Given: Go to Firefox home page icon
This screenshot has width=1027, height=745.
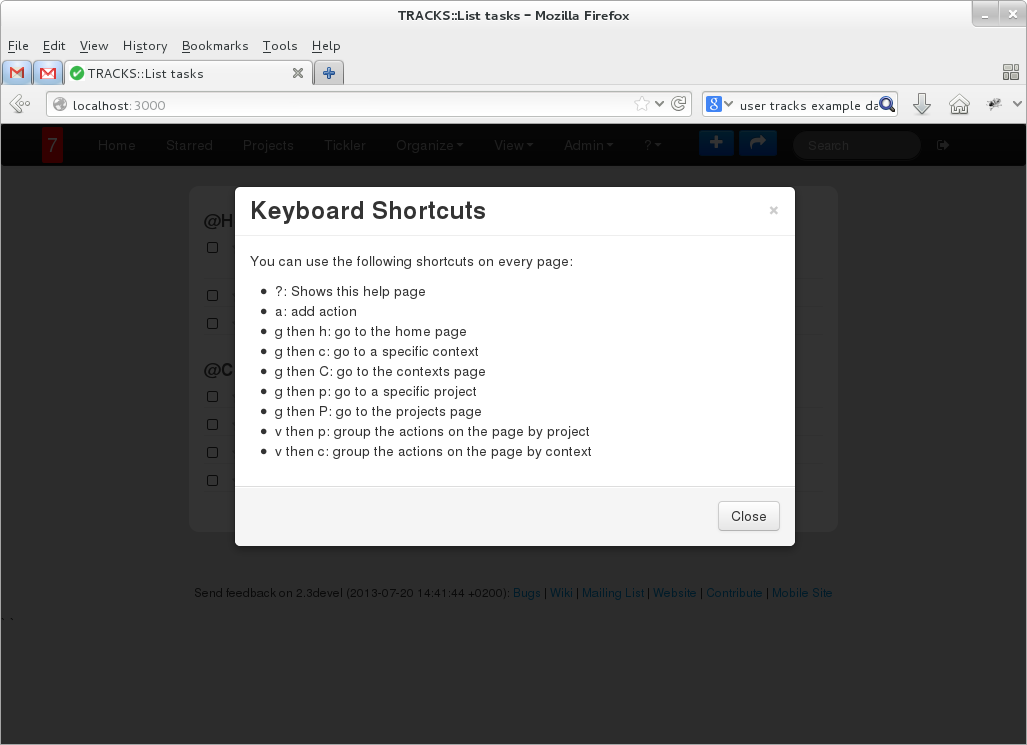Looking at the screenshot, I should coord(959,105).
